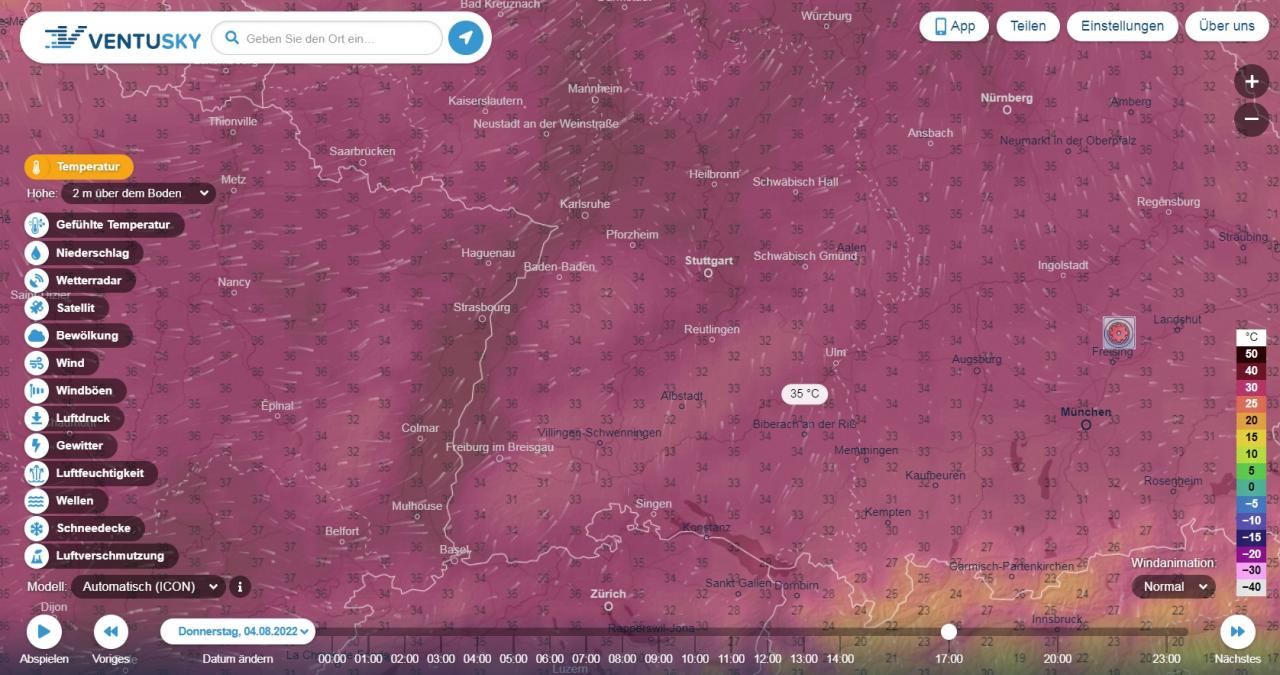Open the Modell Automatisch (ICON) dropdown
Viewport: 1280px width, 675px height.
[x=148, y=587]
